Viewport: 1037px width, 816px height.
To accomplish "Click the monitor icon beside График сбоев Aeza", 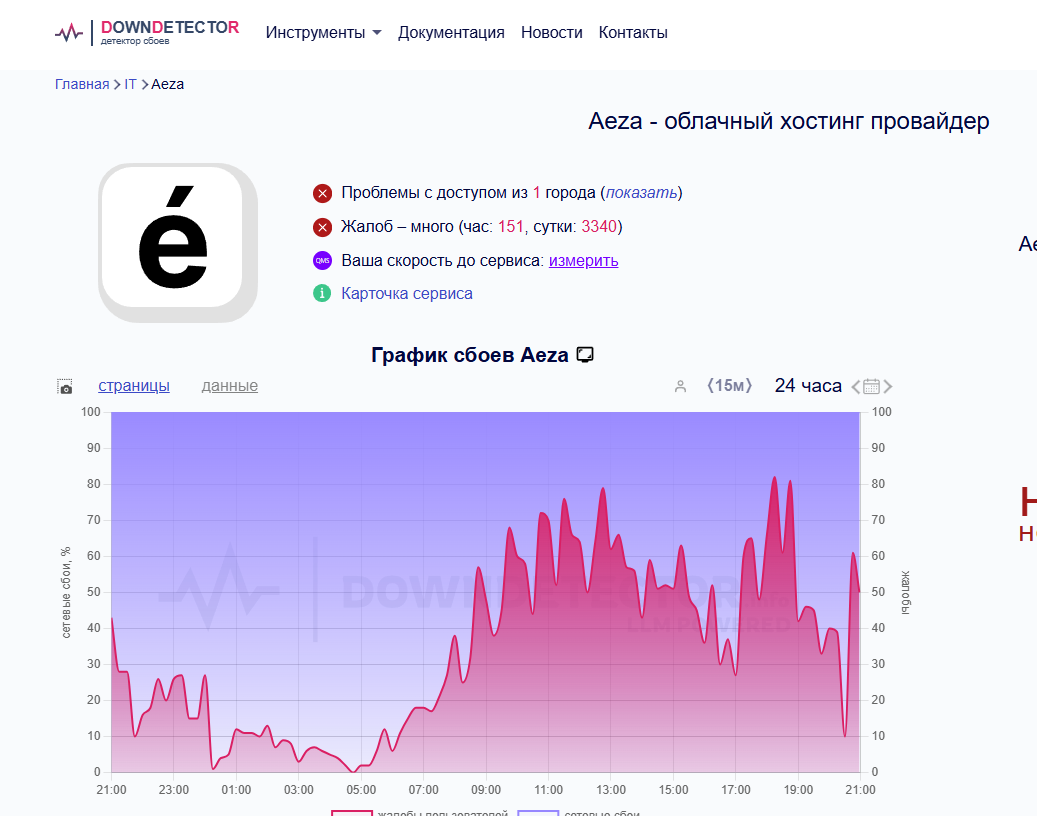I will click(585, 355).
